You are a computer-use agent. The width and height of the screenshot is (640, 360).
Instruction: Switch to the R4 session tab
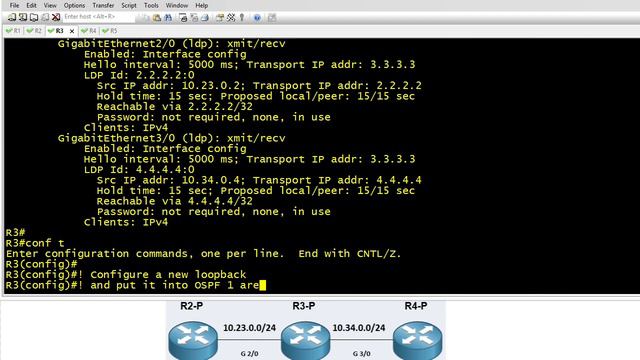[x=89, y=31]
